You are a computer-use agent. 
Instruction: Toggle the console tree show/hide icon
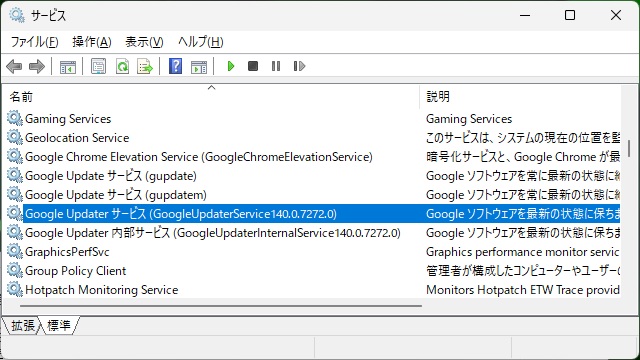coord(68,67)
